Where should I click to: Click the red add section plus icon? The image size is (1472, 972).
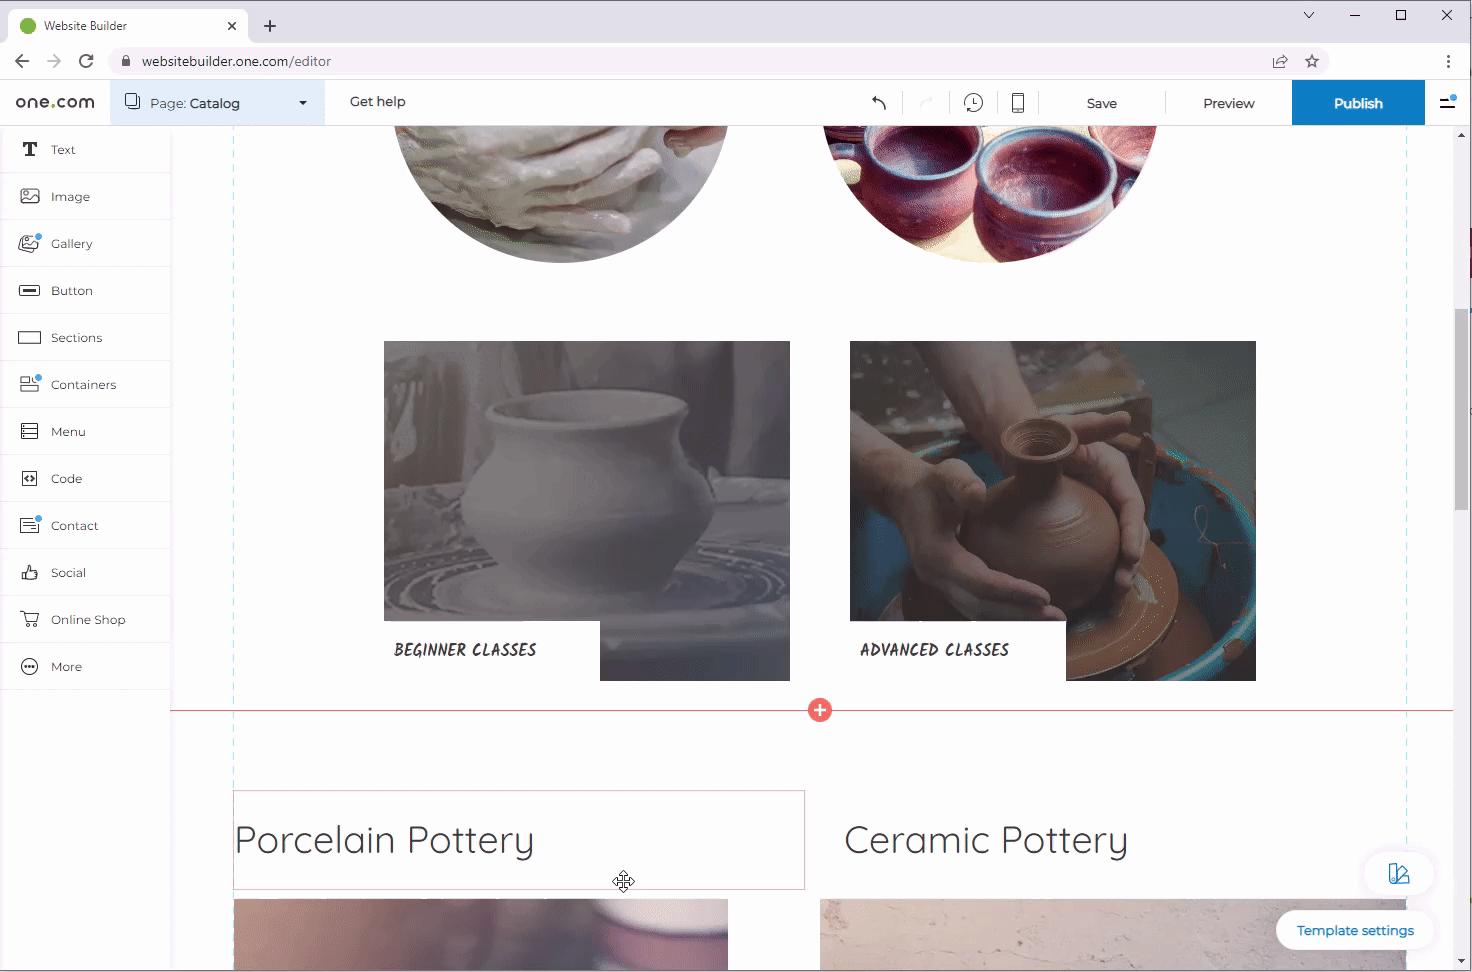[x=820, y=710]
